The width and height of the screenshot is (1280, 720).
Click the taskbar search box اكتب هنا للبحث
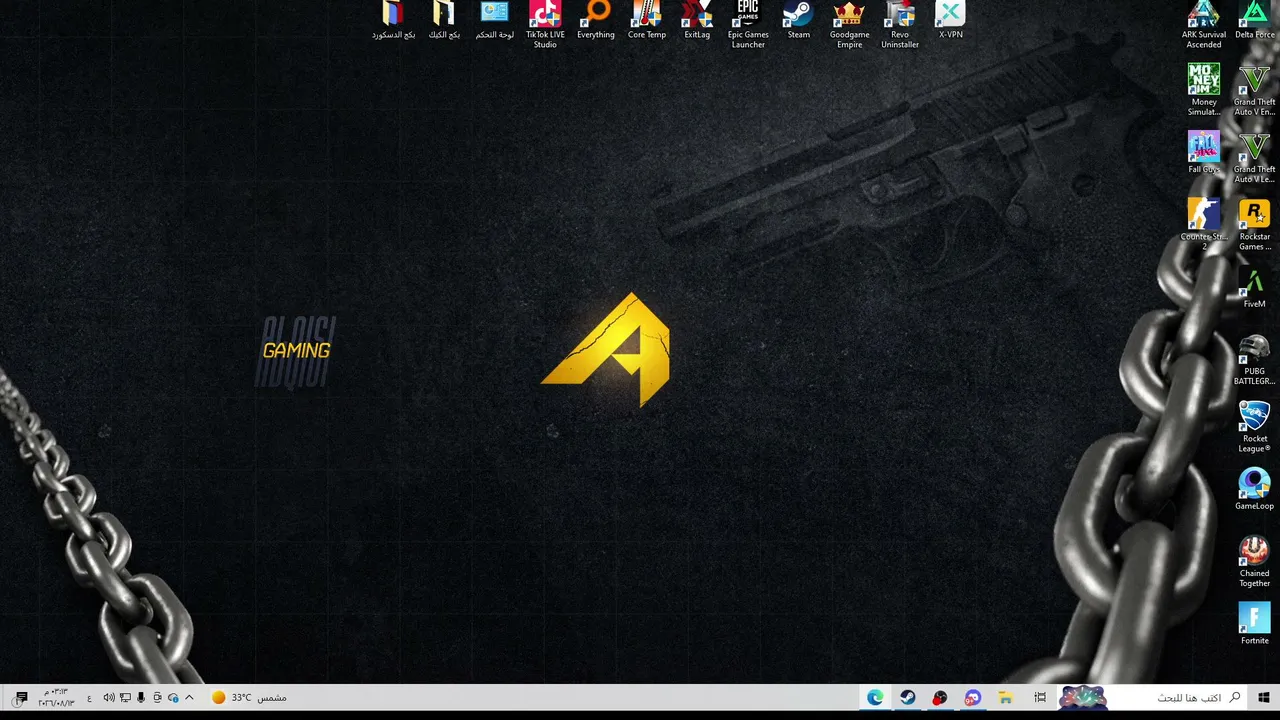tap(1153, 697)
